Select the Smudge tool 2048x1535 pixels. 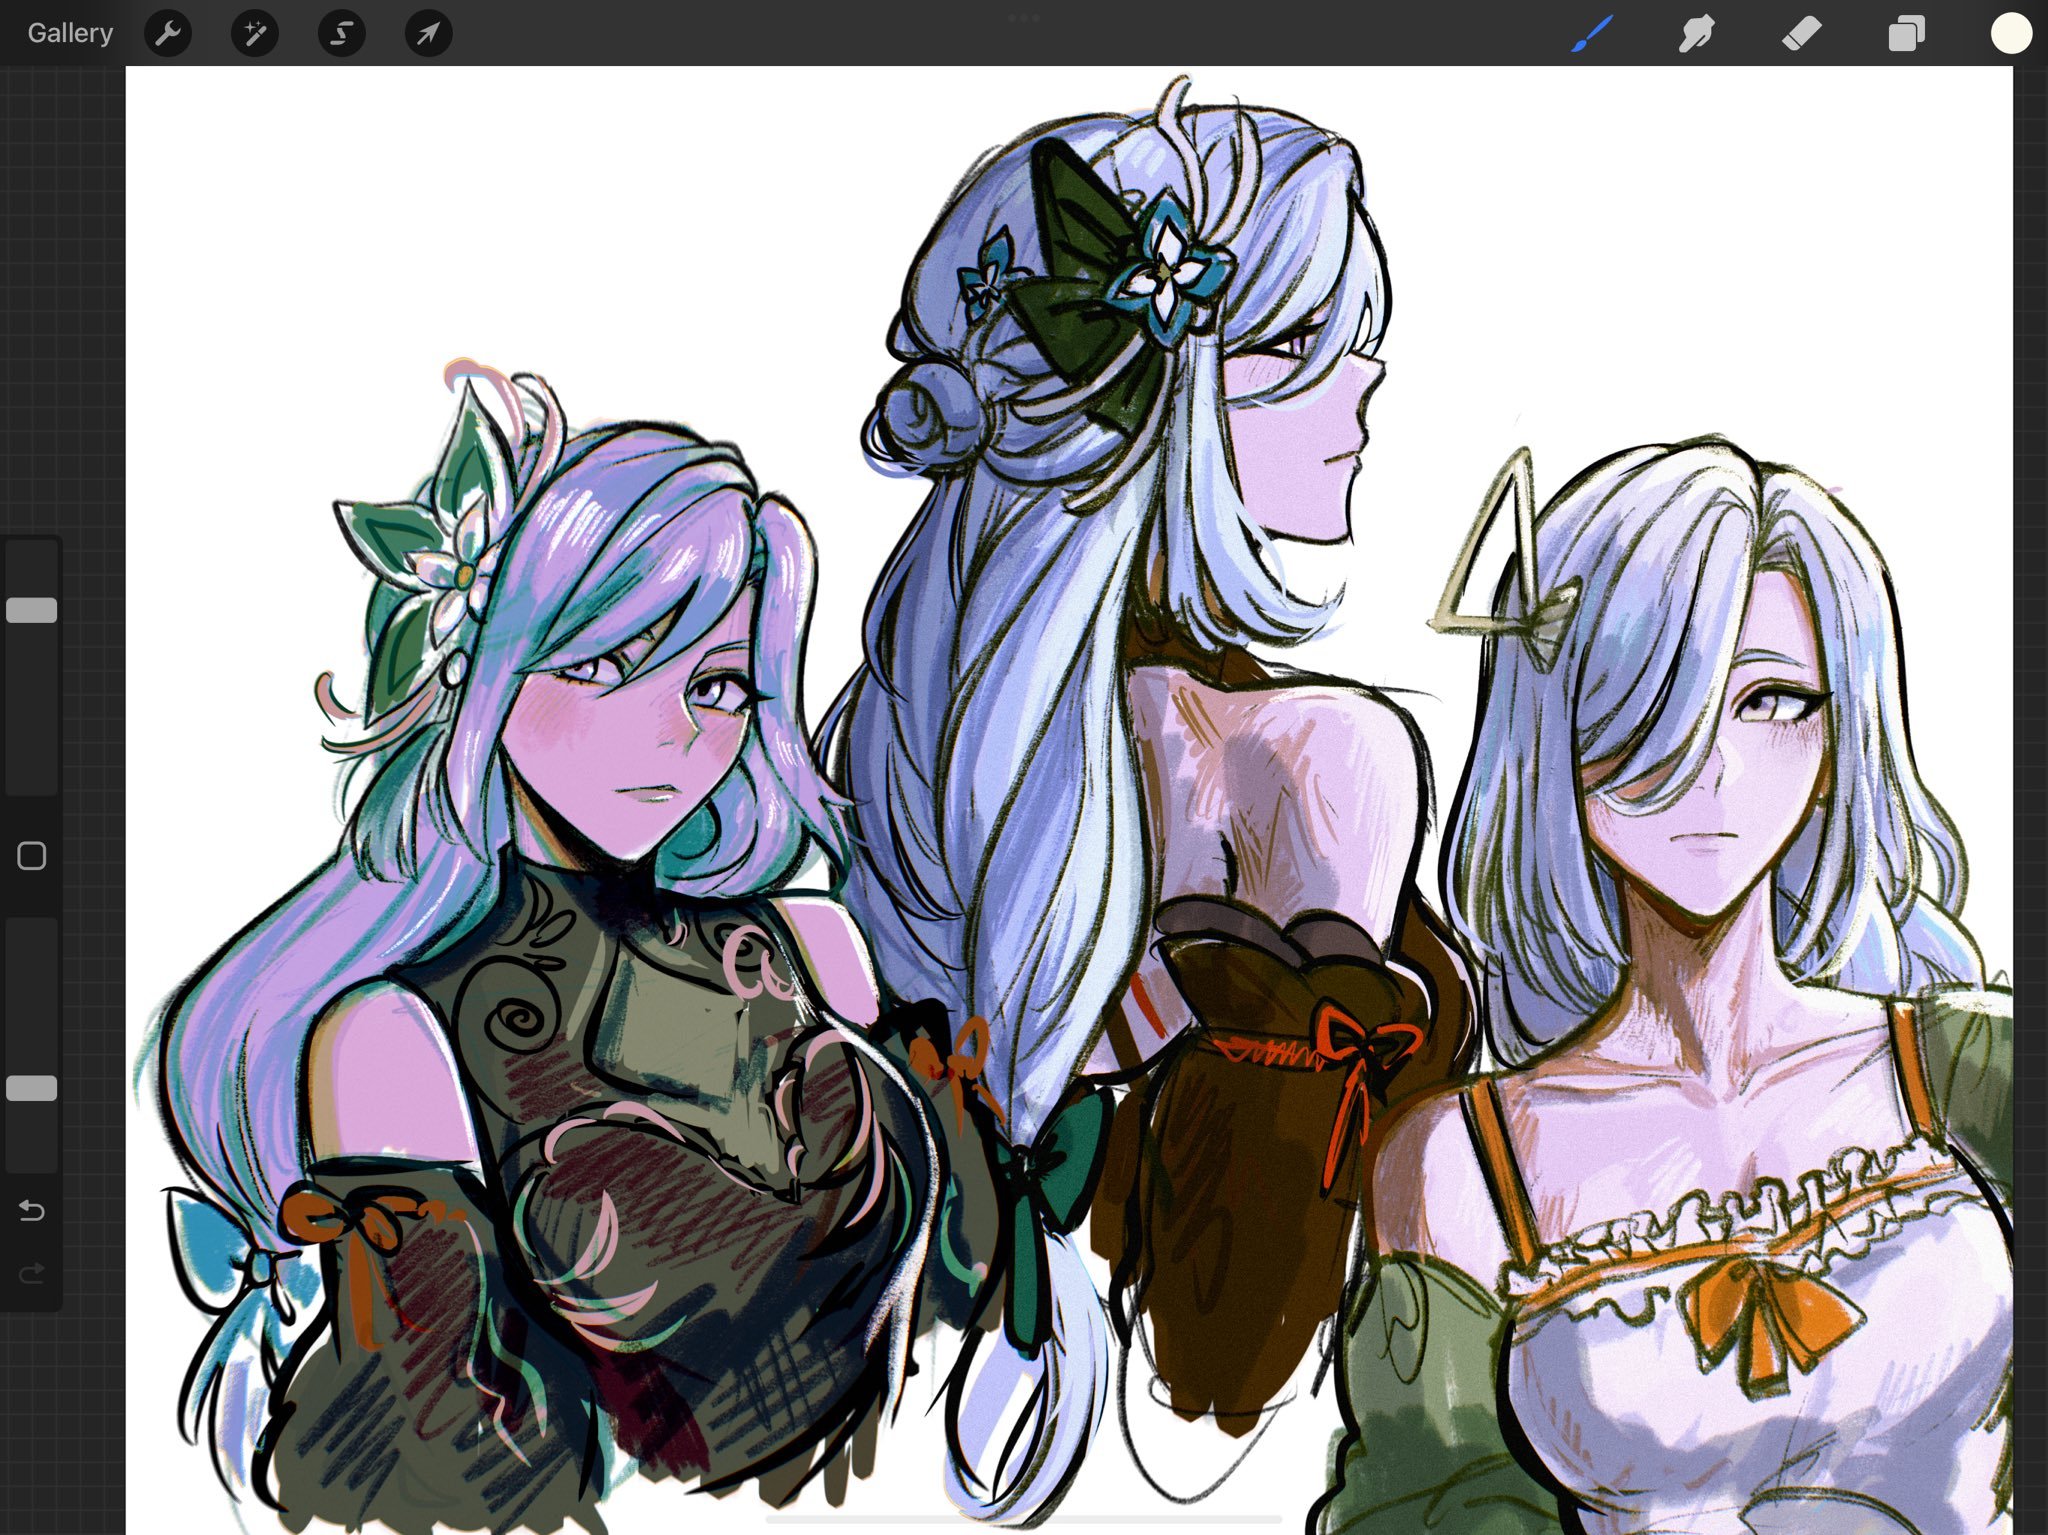tap(1696, 34)
